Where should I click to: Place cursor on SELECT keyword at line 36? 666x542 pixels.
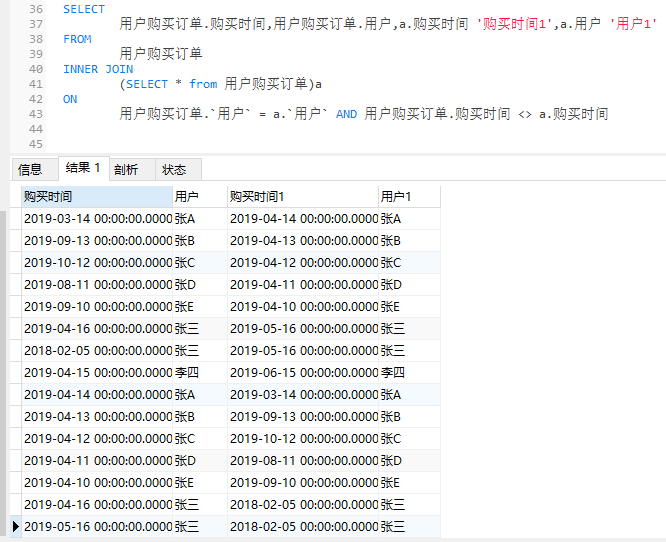(x=84, y=9)
